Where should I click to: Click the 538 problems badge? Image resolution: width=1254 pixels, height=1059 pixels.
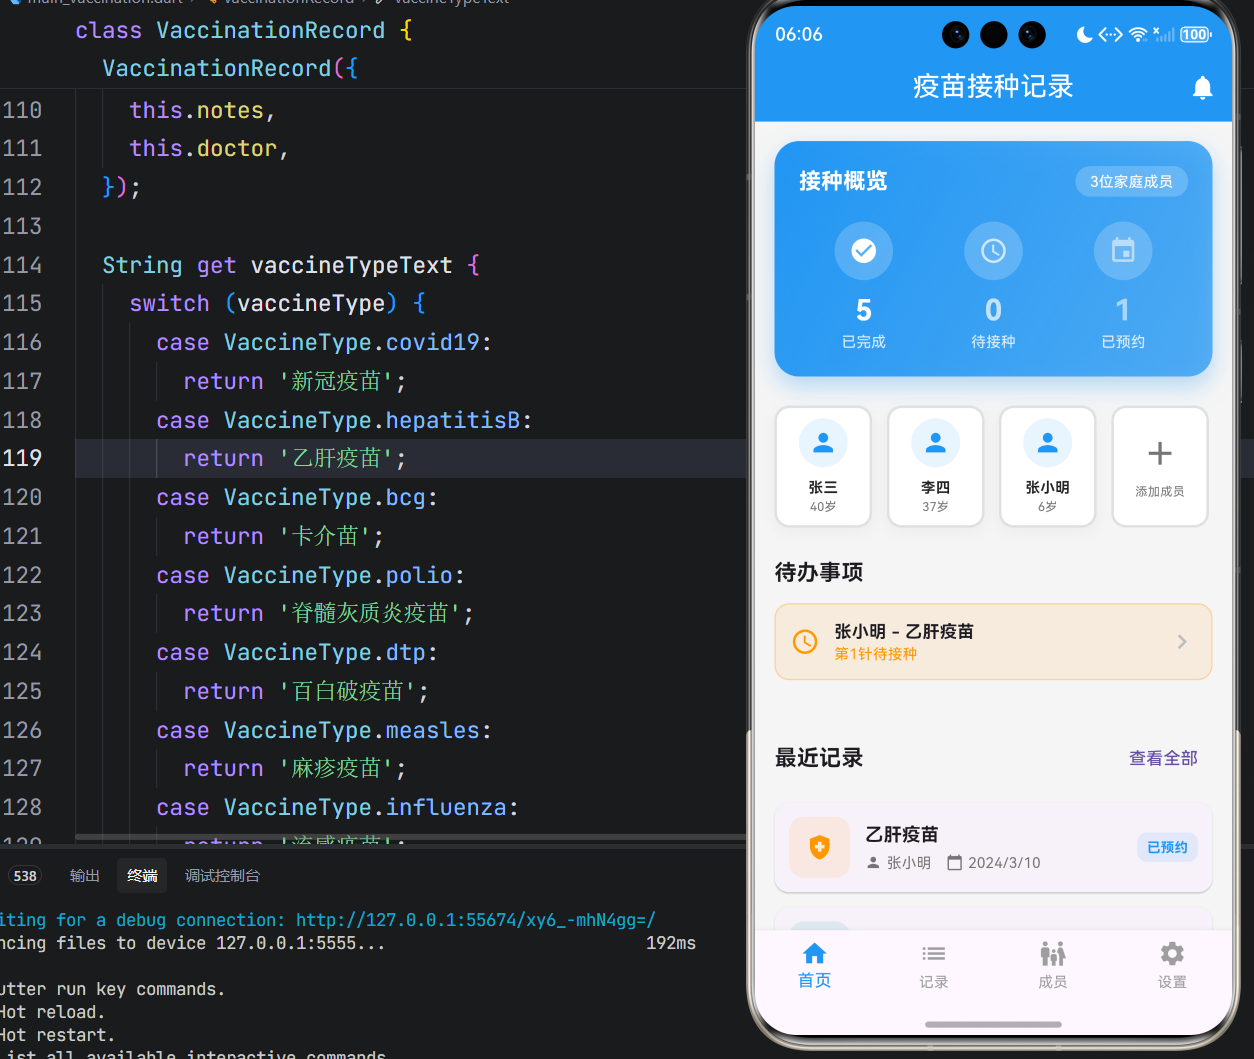[25, 876]
